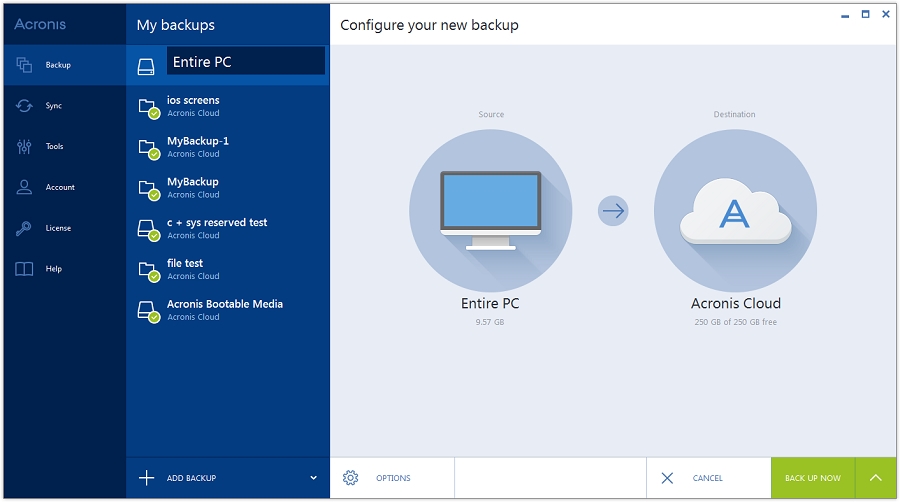Click the folder icon next to MyBackup

click(148, 190)
